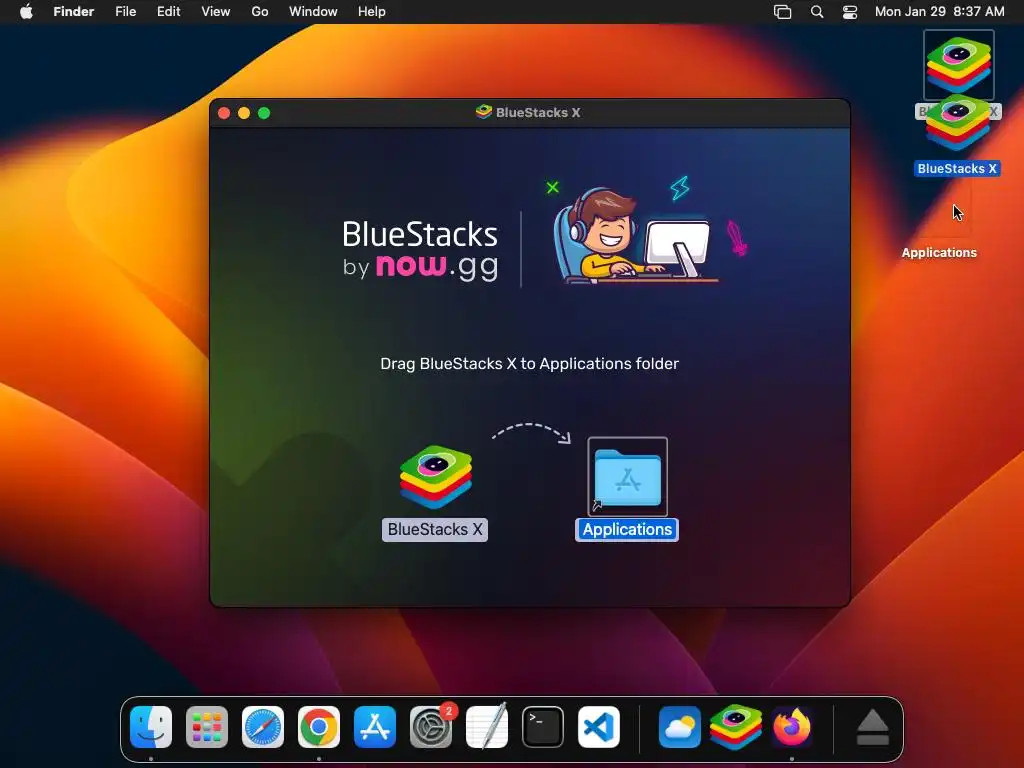This screenshot has width=1024, height=768.
Task: Click the highlighted BlueStacks X desktop label
Action: point(957,168)
